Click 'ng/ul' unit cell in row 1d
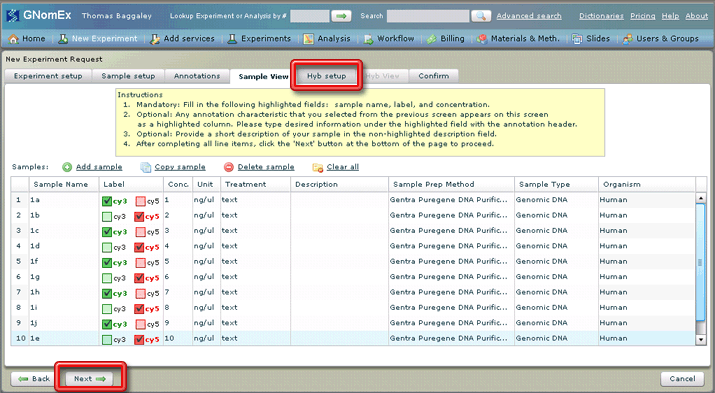 pyautogui.click(x=207, y=246)
